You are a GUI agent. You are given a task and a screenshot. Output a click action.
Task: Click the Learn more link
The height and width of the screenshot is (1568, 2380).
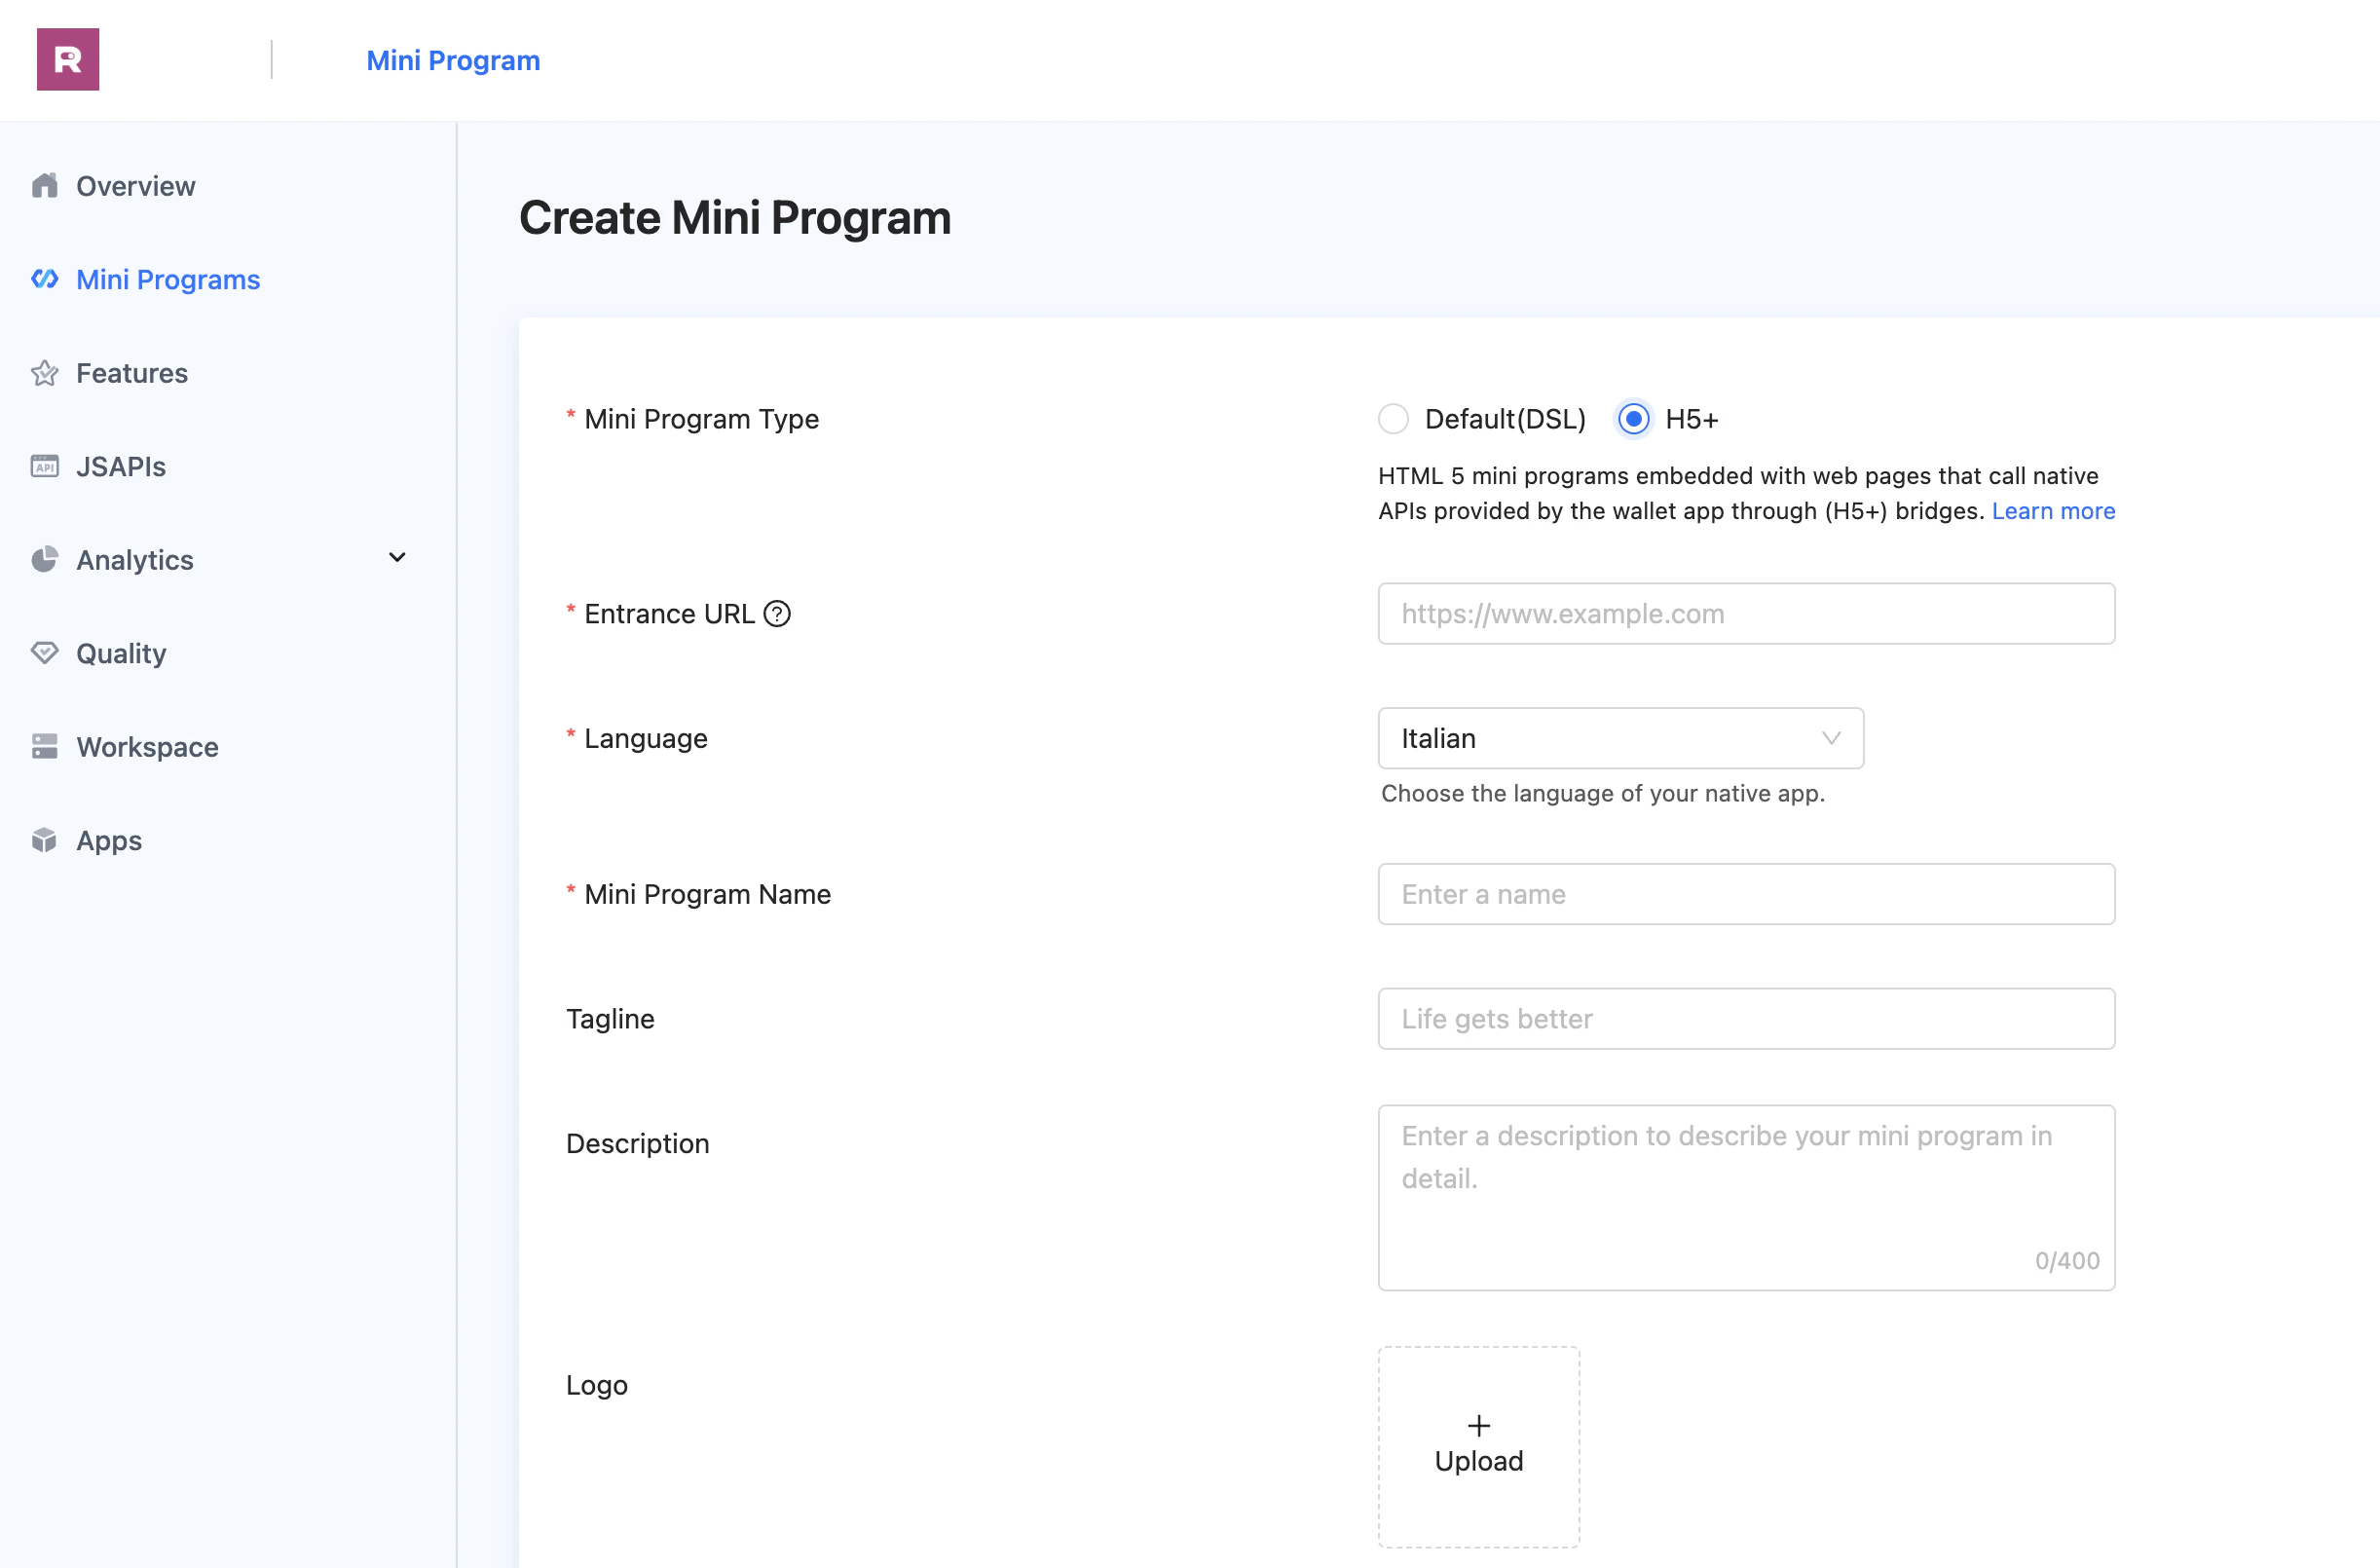[2053, 511]
